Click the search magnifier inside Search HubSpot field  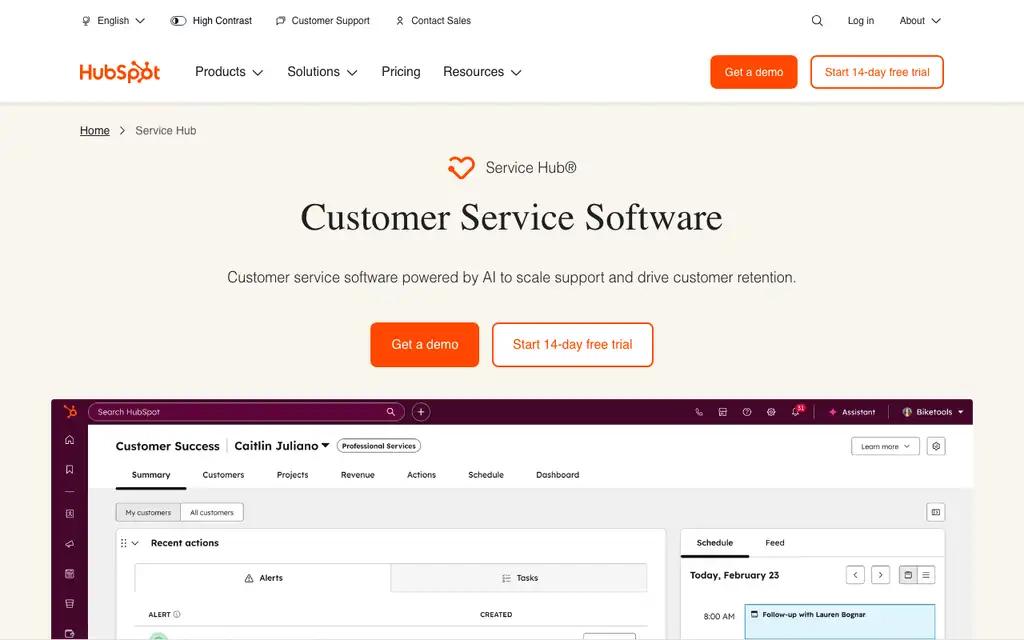391,412
